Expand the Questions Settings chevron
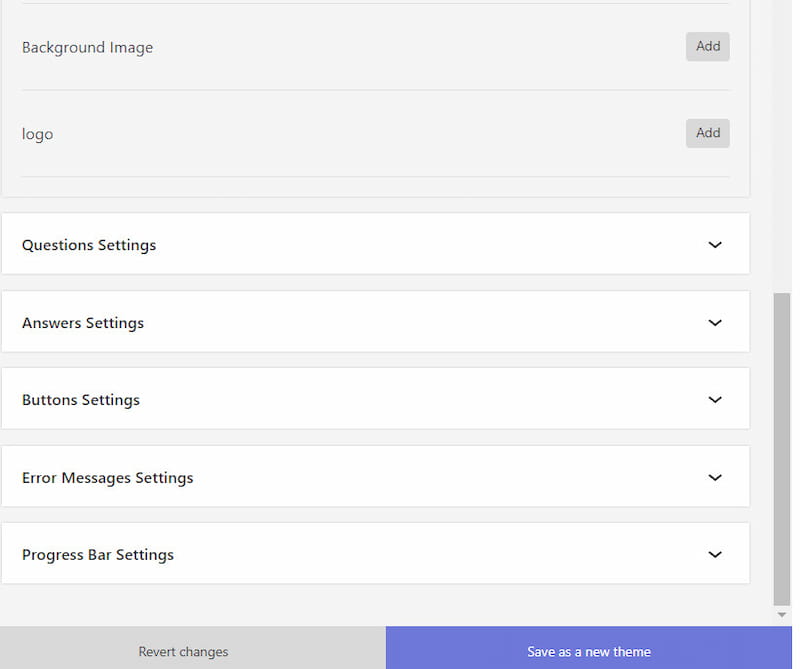This screenshot has height=669, width=800. pos(715,245)
